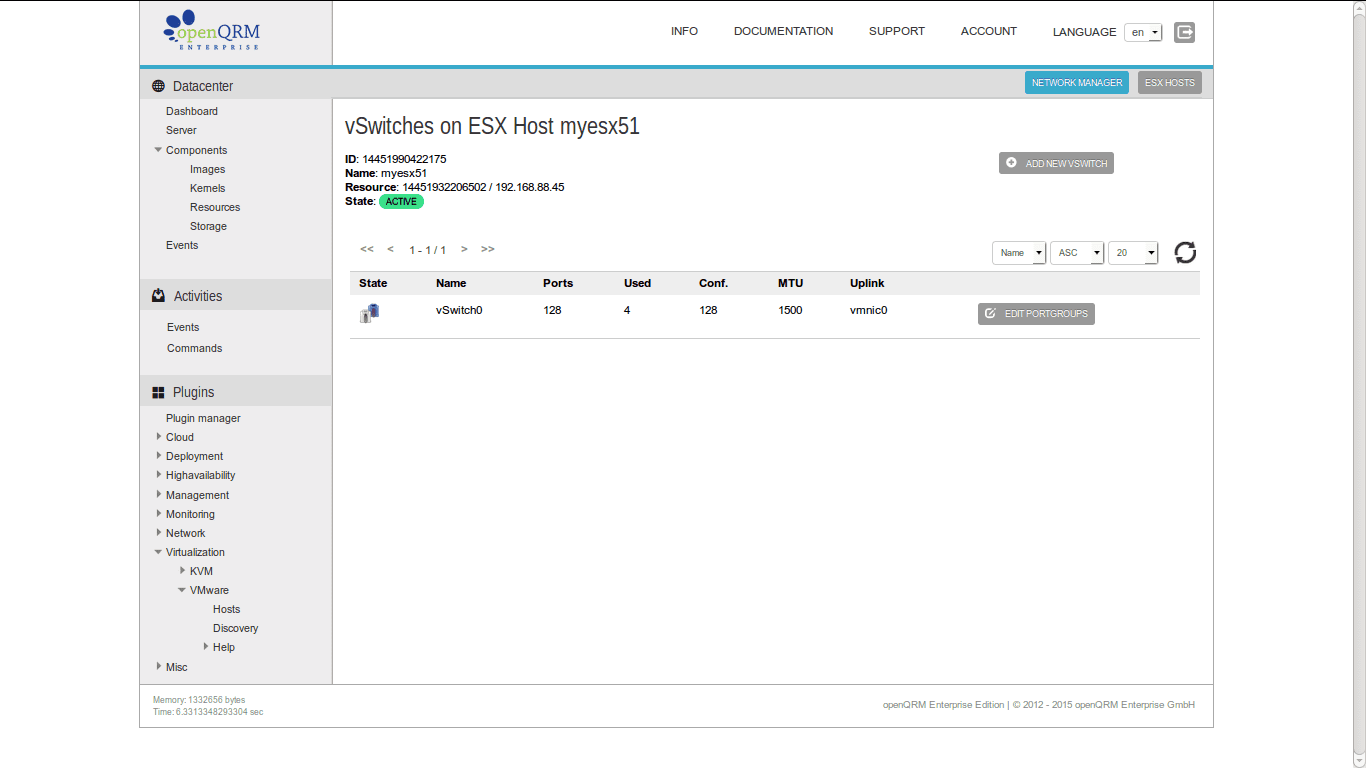Click the MTU value 1500
The width and height of the screenshot is (1366, 768).
click(790, 310)
